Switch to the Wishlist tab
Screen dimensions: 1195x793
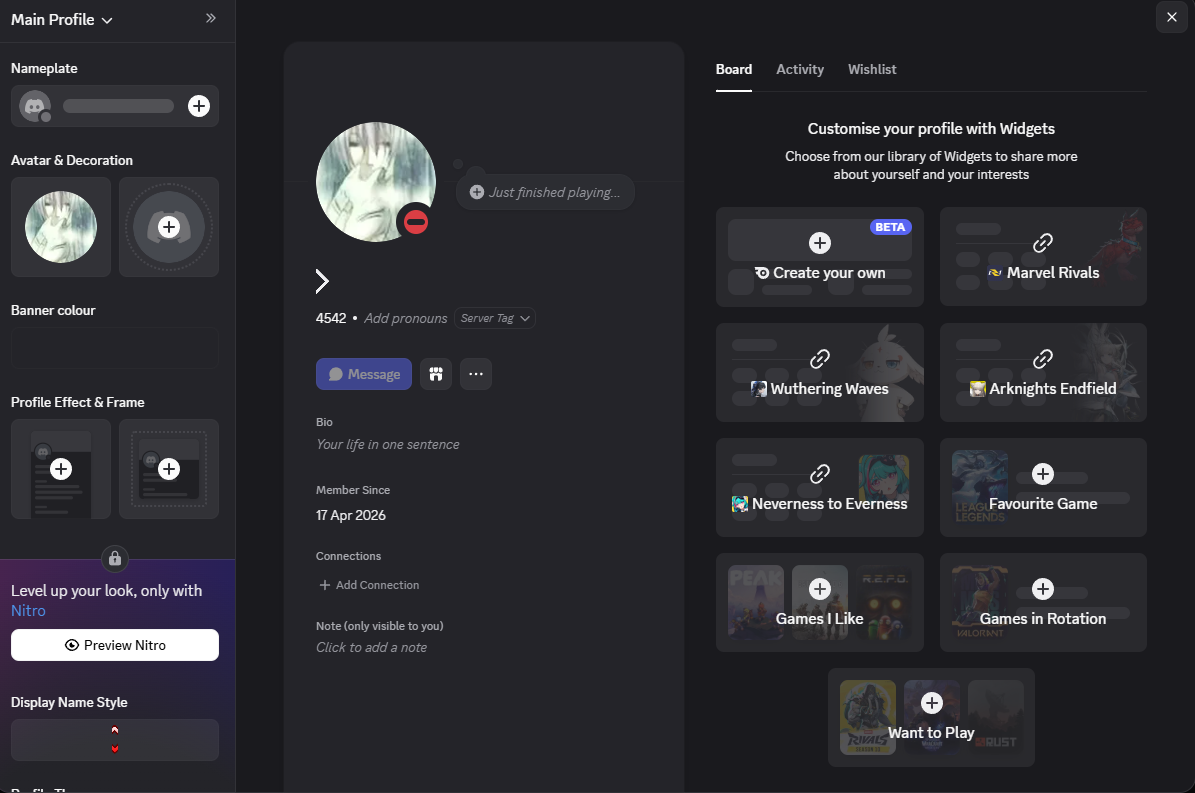[x=872, y=69]
